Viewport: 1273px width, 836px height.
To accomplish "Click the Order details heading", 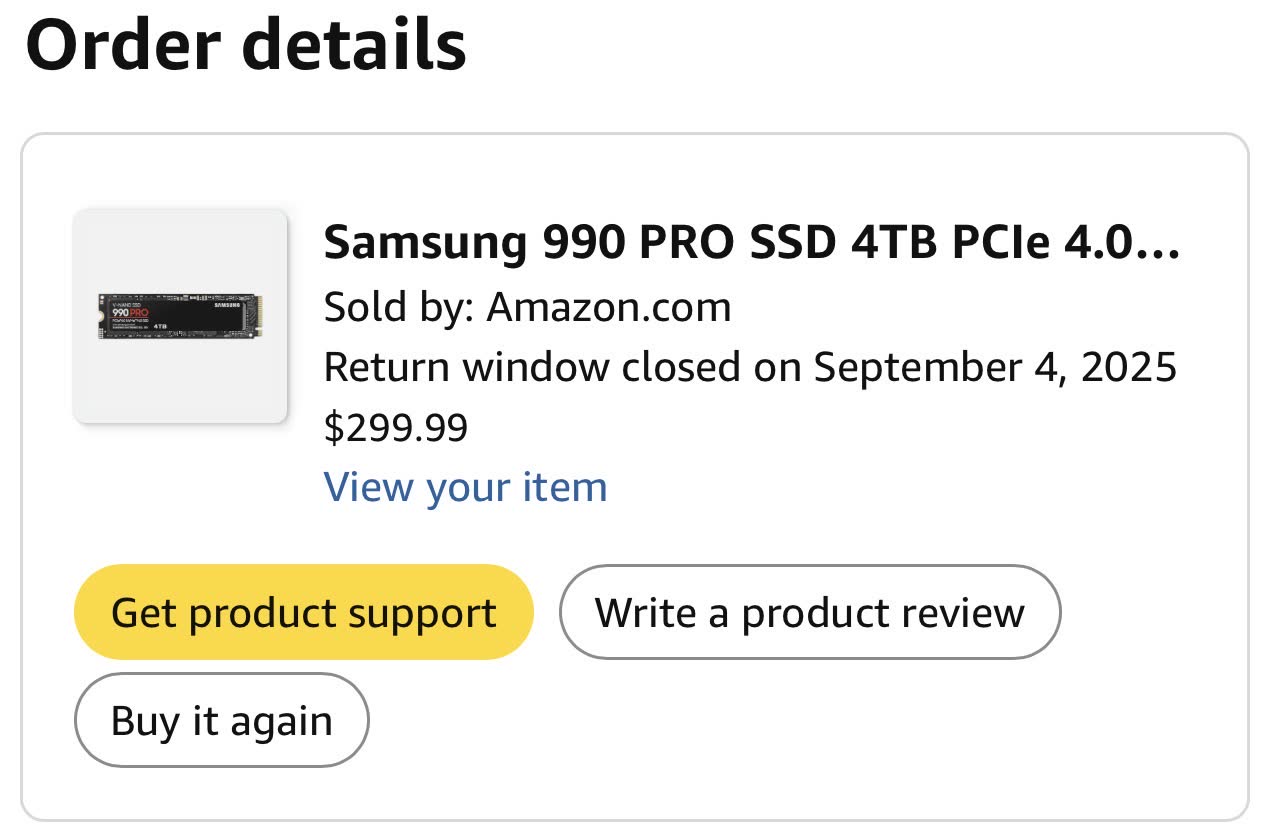I will click(246, 46).
